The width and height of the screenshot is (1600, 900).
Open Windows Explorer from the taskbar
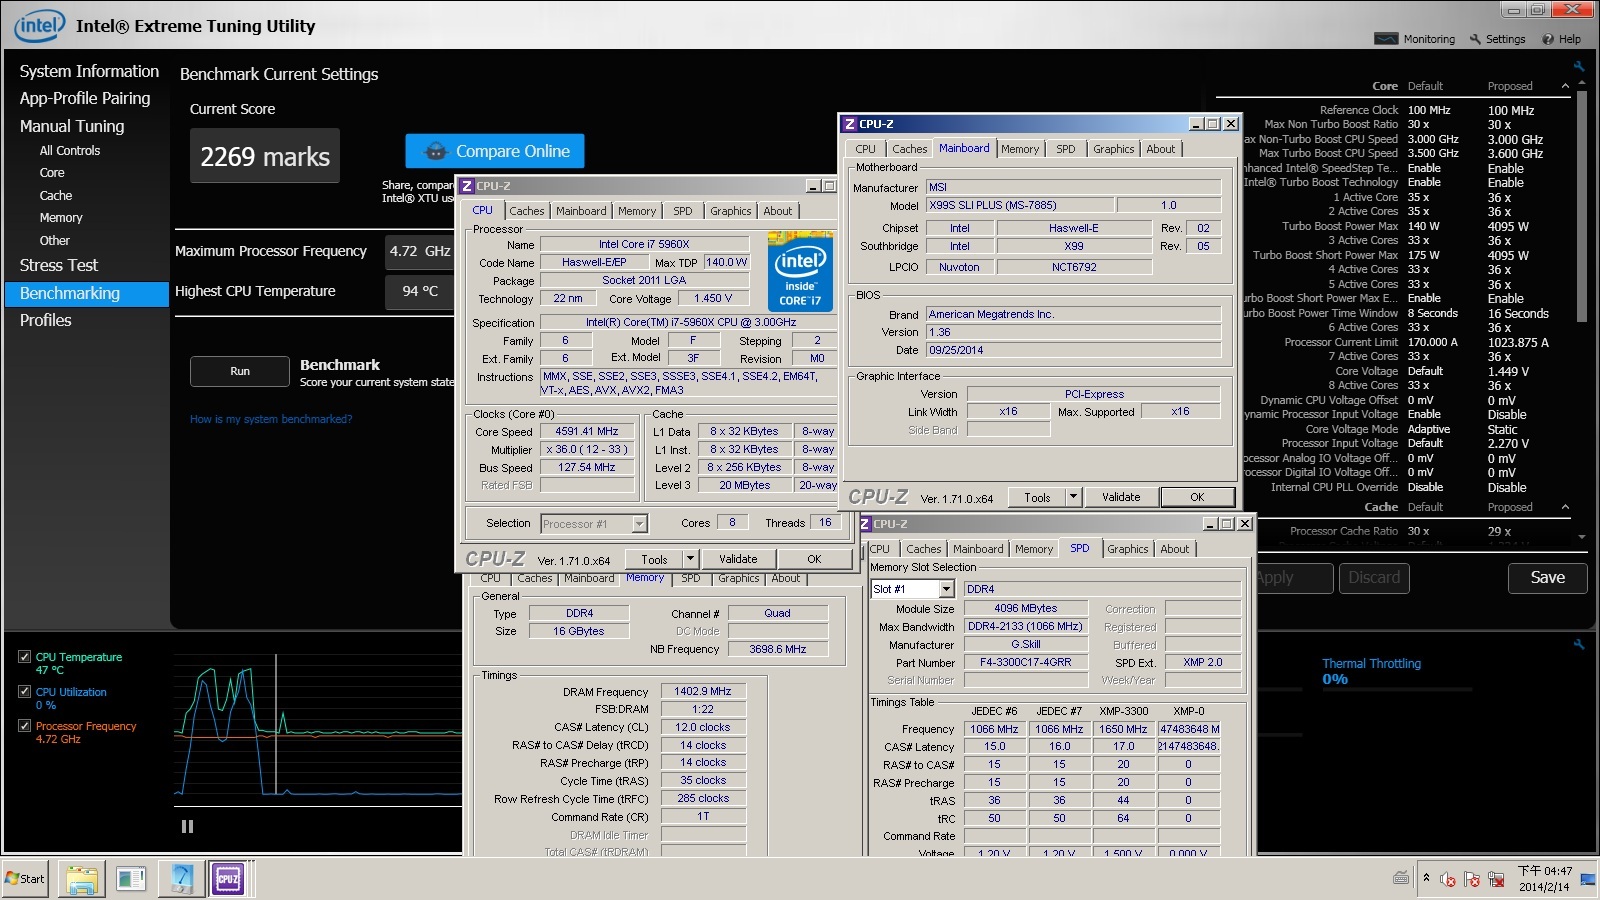pyautogui.click(x=82, y=879)
